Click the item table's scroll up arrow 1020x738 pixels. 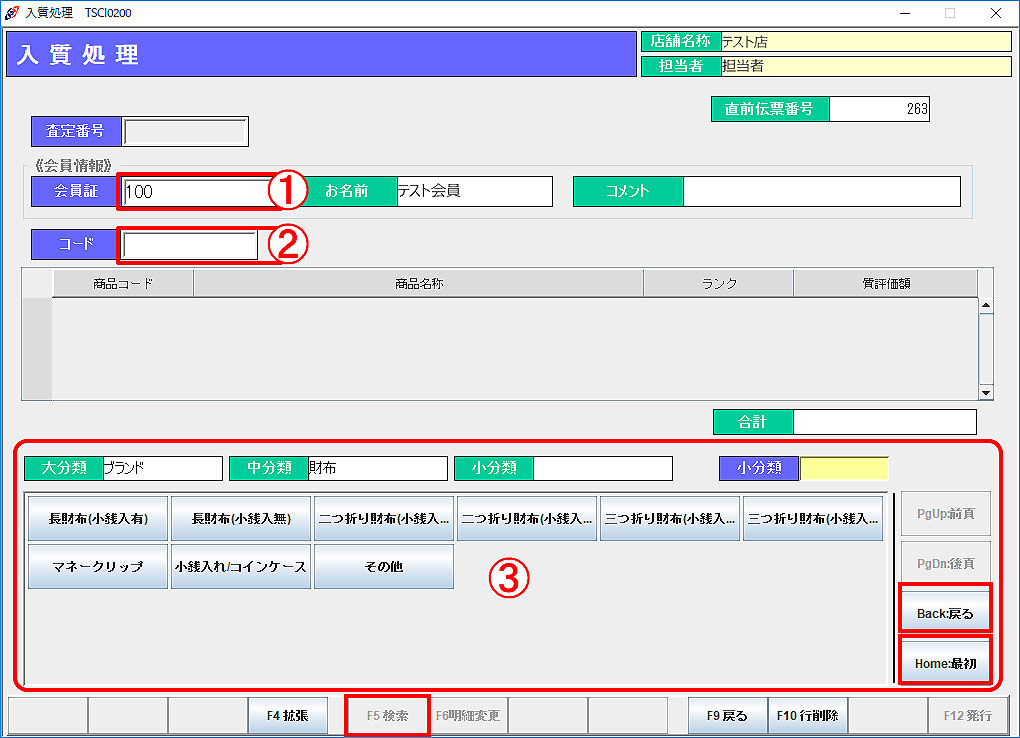pyautogui.click(x=986, y=306)
